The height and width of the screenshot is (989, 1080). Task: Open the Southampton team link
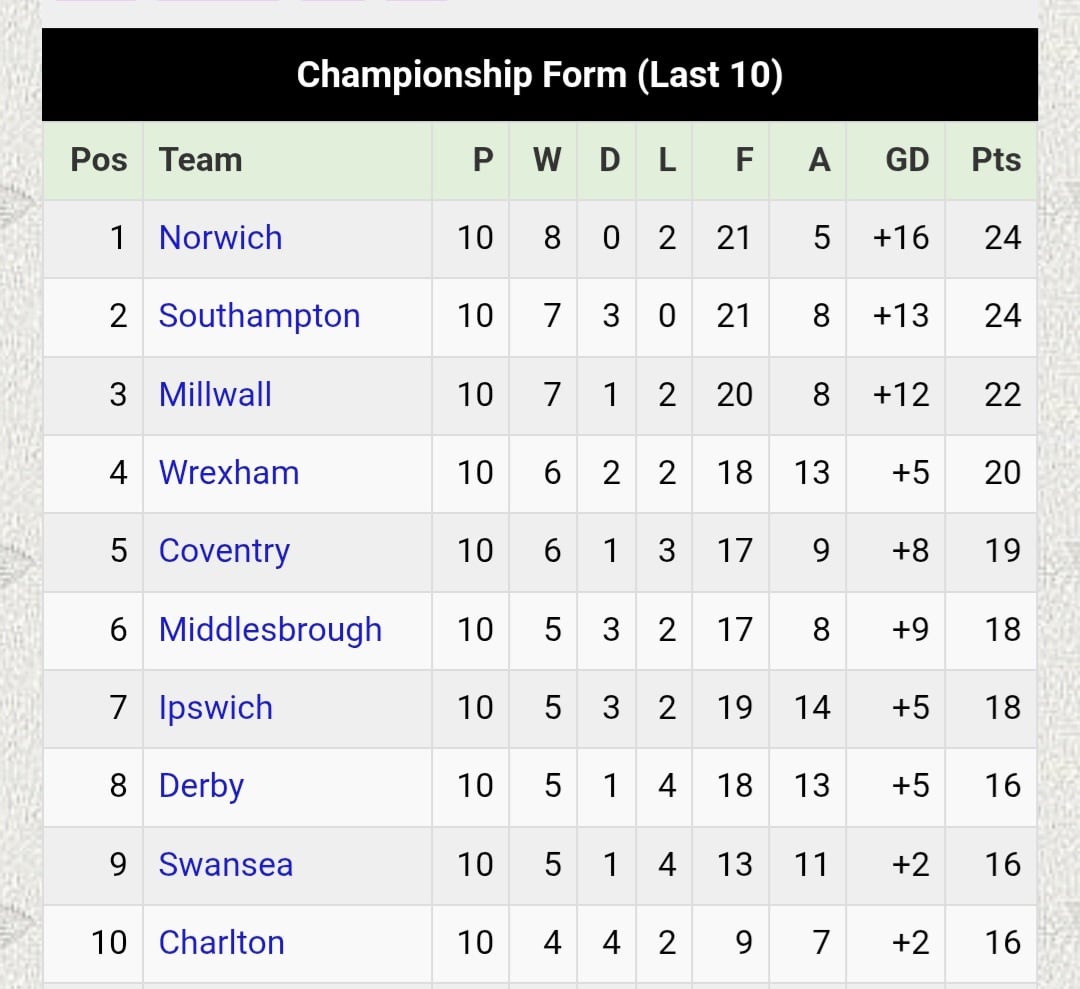pos(259,316)
